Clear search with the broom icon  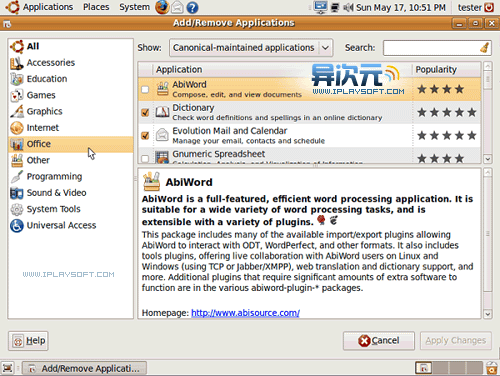coord(485,48)
